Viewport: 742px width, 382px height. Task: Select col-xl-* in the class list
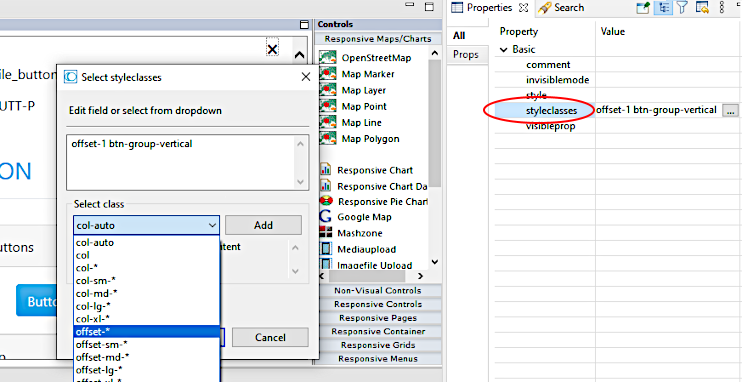pos(147,319)
